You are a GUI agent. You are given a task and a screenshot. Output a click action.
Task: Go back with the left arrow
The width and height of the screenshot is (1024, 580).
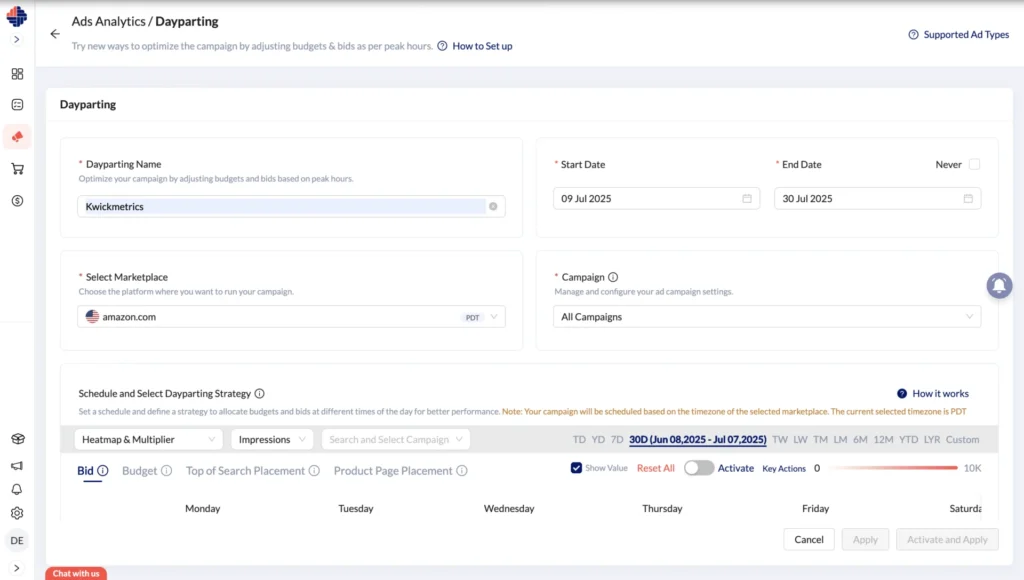55,34
